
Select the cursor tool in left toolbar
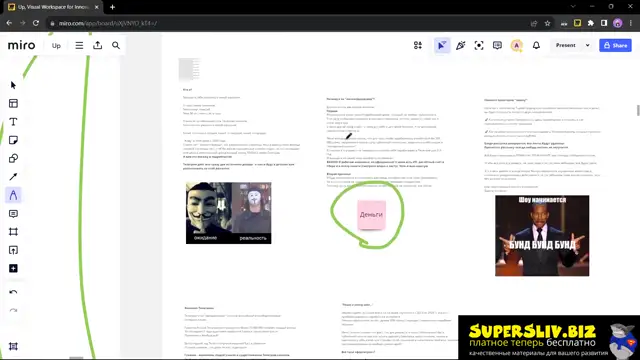(x=13, y=85)
